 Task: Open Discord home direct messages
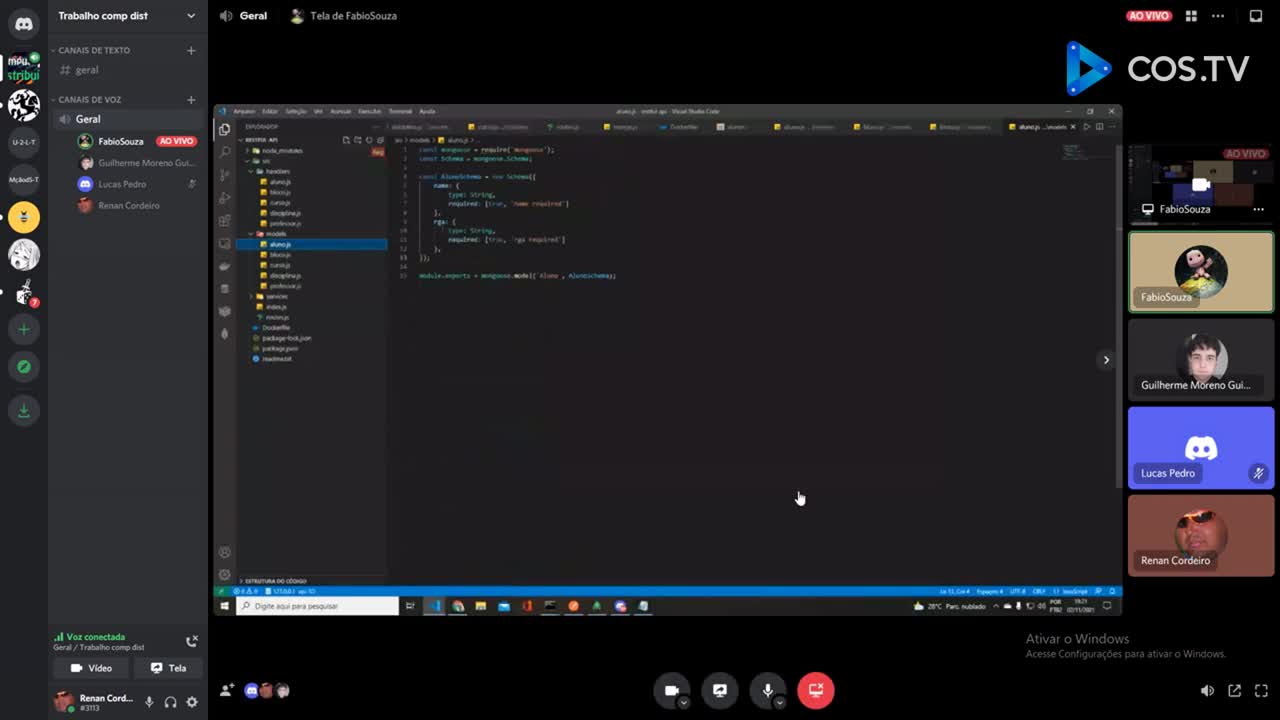point(24,24)
